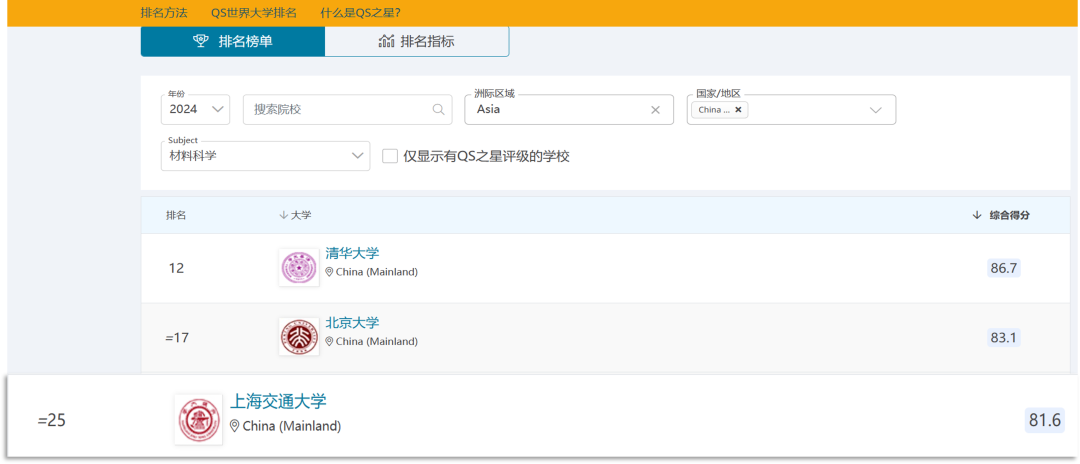The height and width of the screenshot is (464, 1080).
Task: Remove the China country tag
Action: point(738,109)
